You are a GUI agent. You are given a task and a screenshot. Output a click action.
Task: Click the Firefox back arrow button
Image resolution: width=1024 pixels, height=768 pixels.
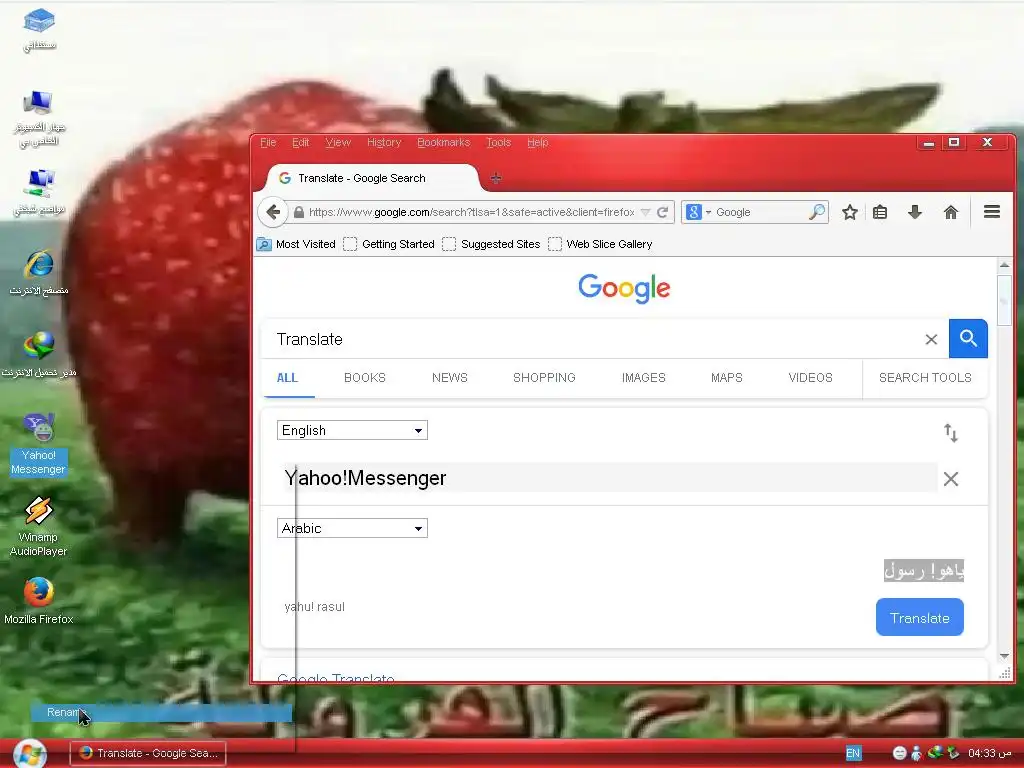click(273, 212)
